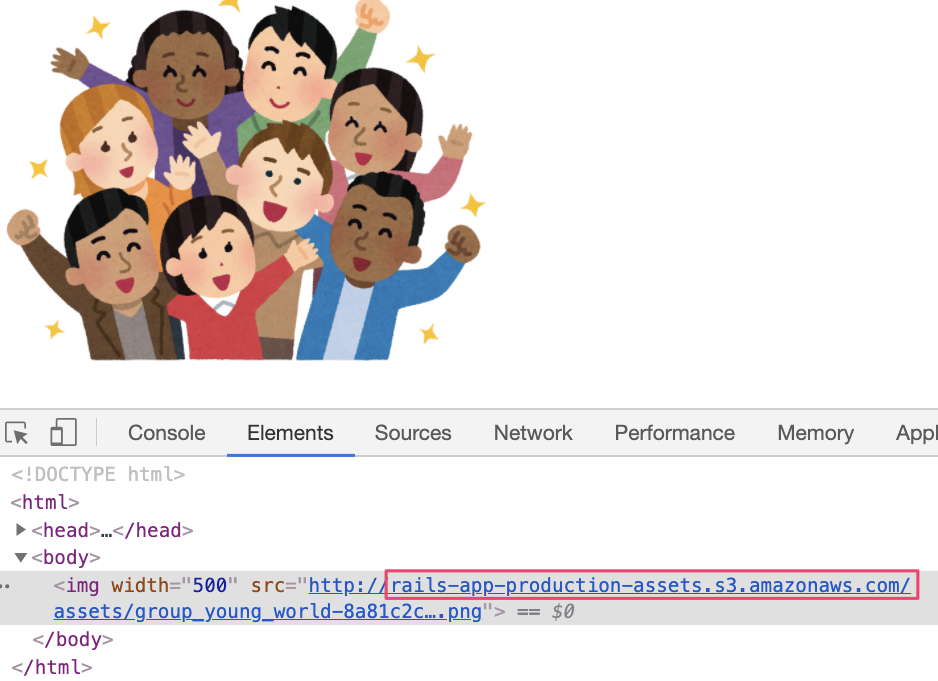This screenshot has width=938, height=681.
Task: Collapse the body element triangle
Action: (21, 557)
